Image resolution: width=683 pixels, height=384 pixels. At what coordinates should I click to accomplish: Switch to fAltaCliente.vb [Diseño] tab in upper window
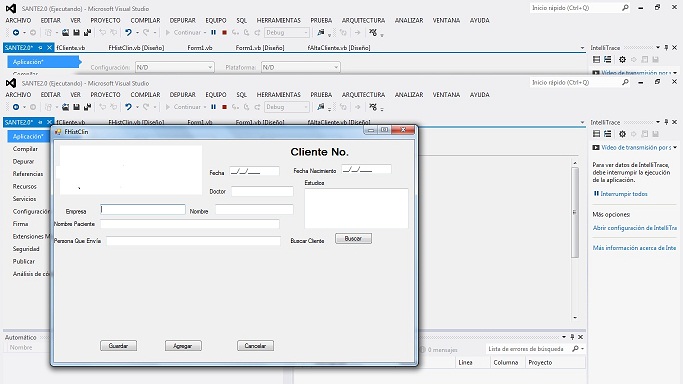(339, 48)
